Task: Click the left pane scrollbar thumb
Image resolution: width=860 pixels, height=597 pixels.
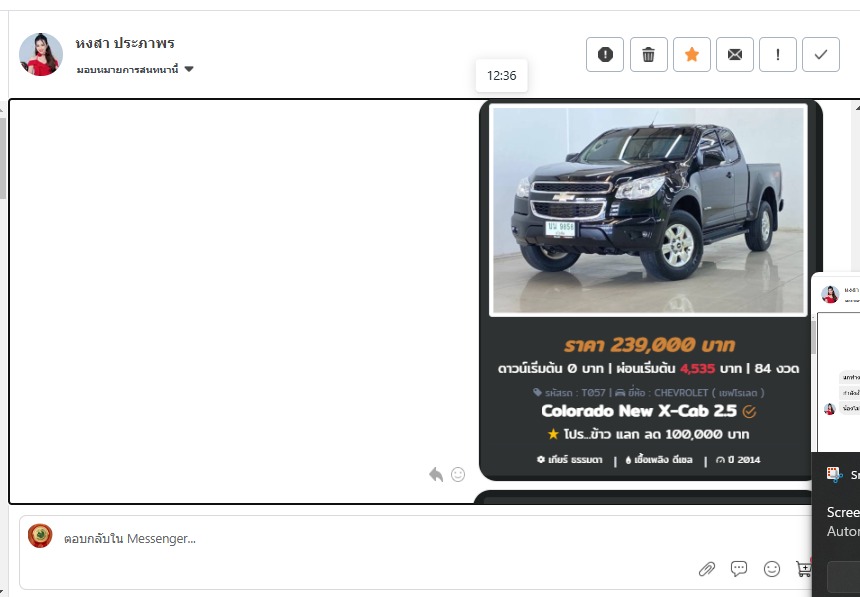Action: 3,159
